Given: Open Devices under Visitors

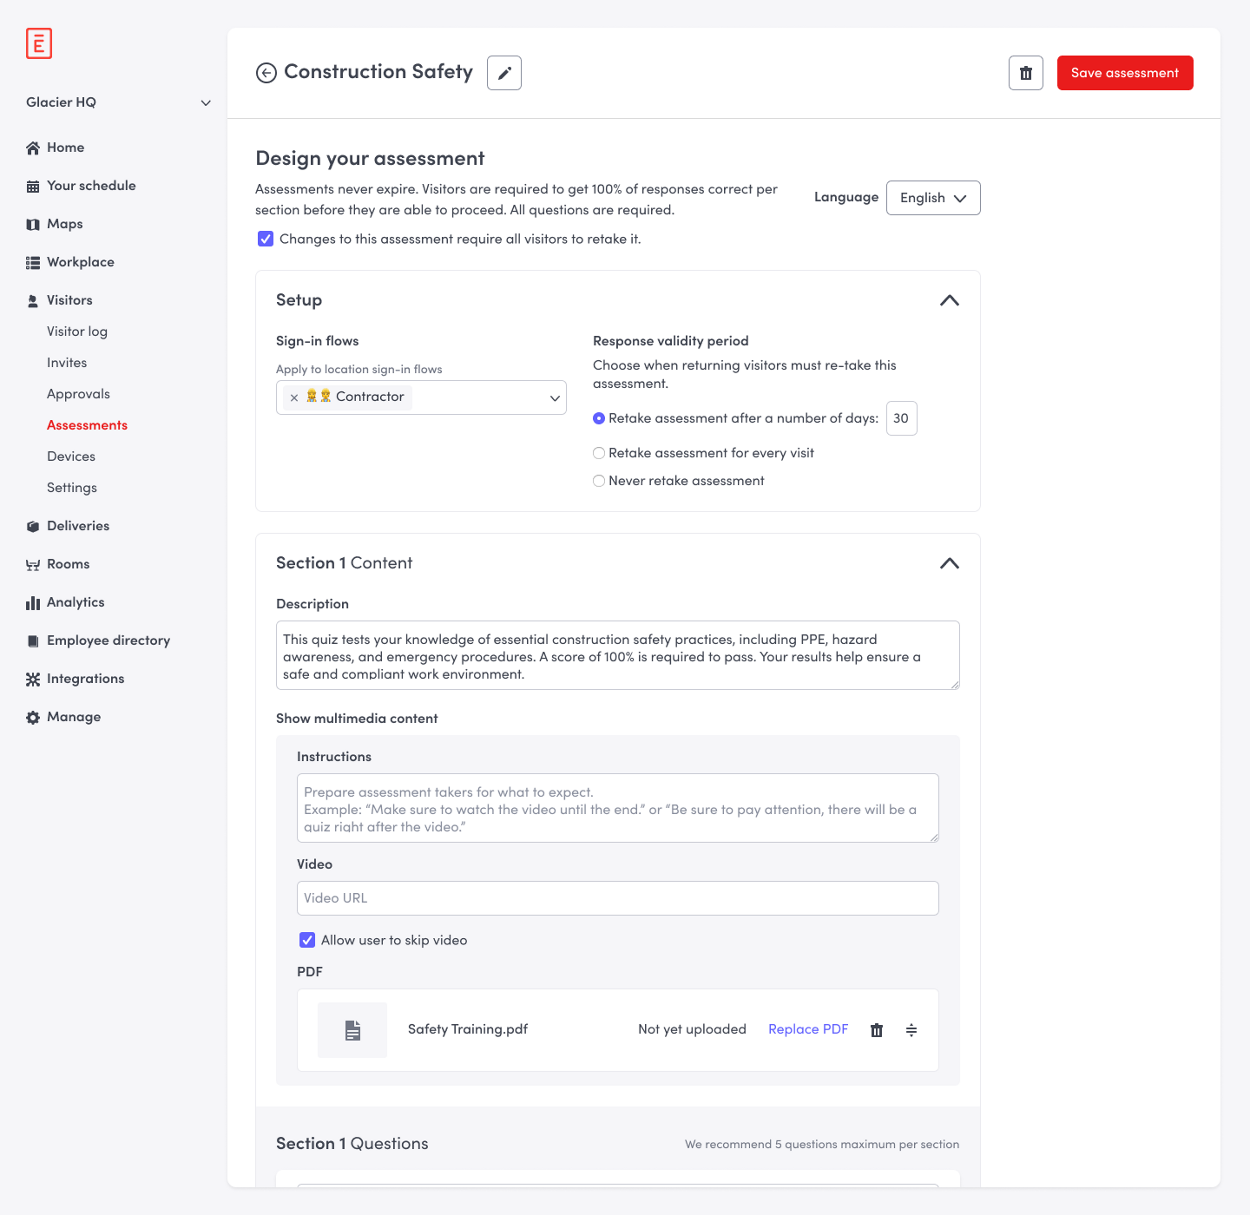Looking at the screenshot, I should coord(71,456).
